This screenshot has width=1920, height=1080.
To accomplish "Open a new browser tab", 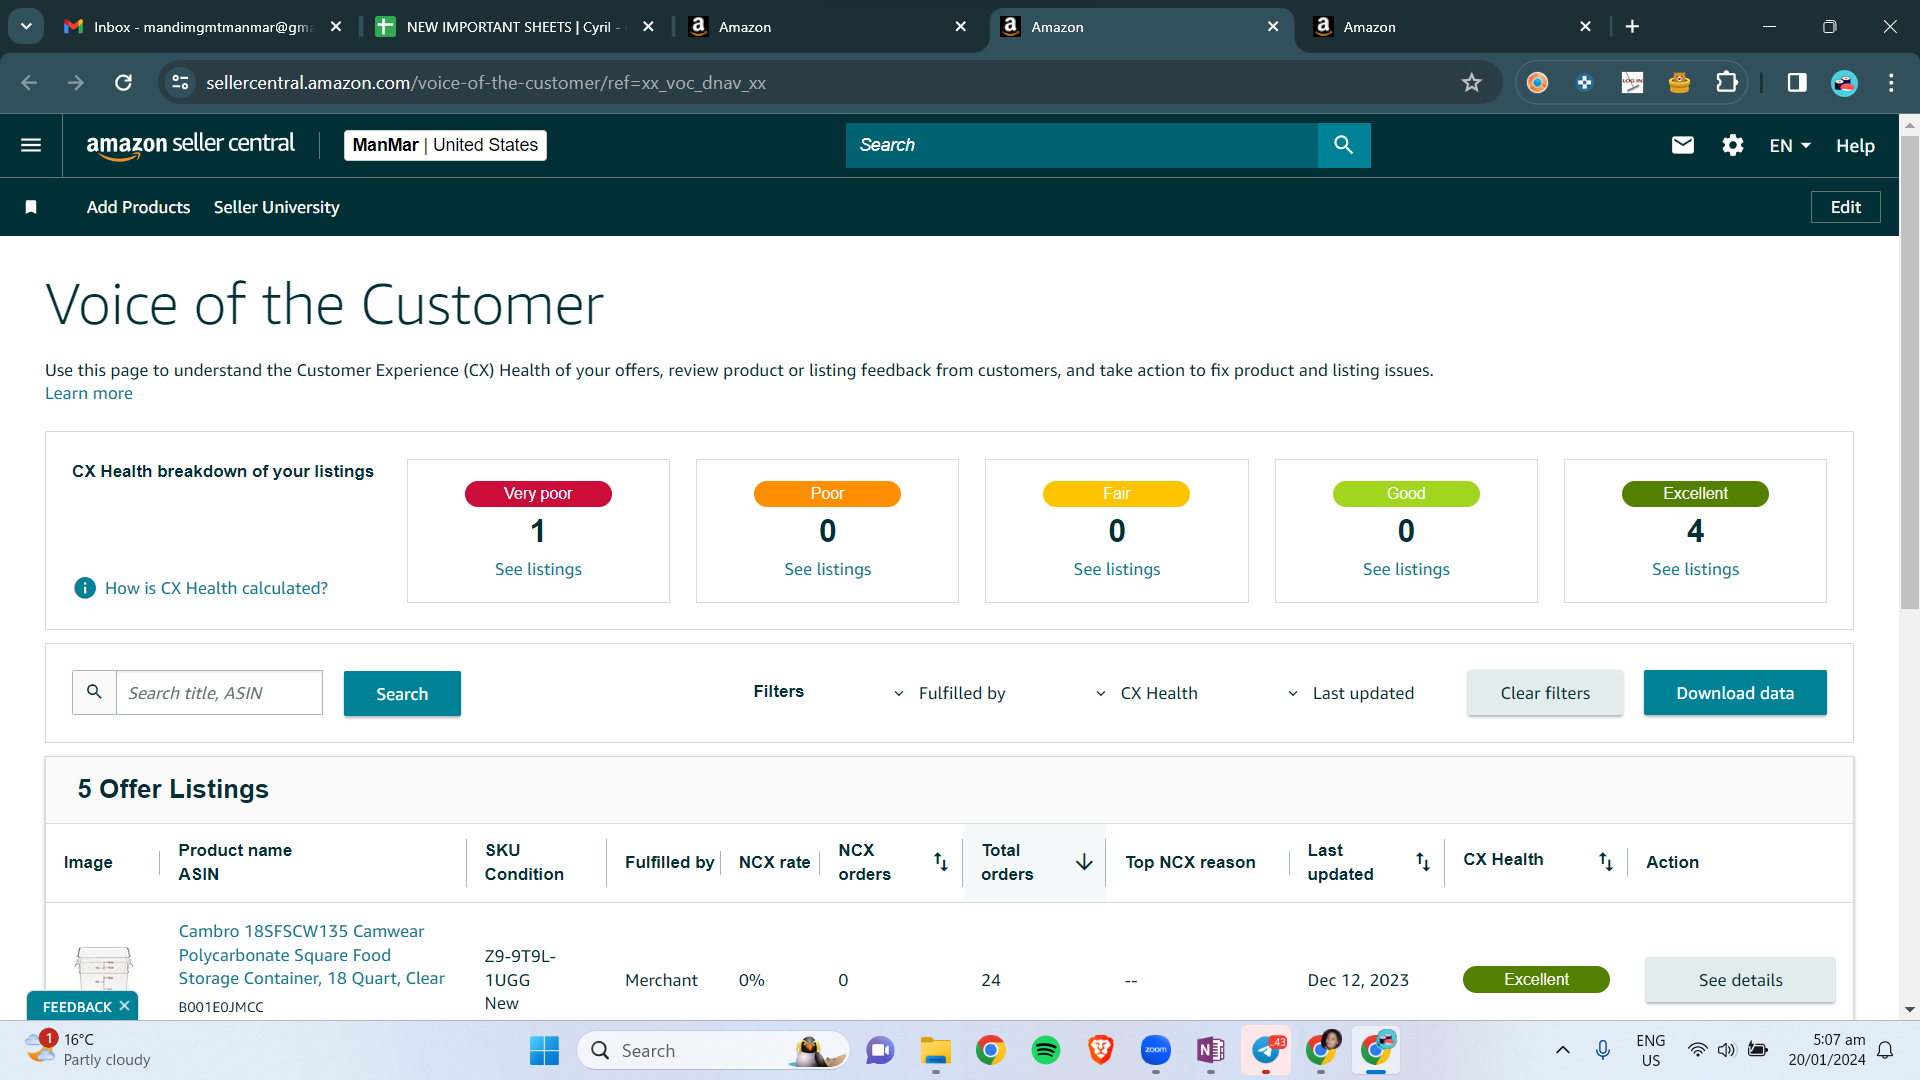I will 1632,27.
